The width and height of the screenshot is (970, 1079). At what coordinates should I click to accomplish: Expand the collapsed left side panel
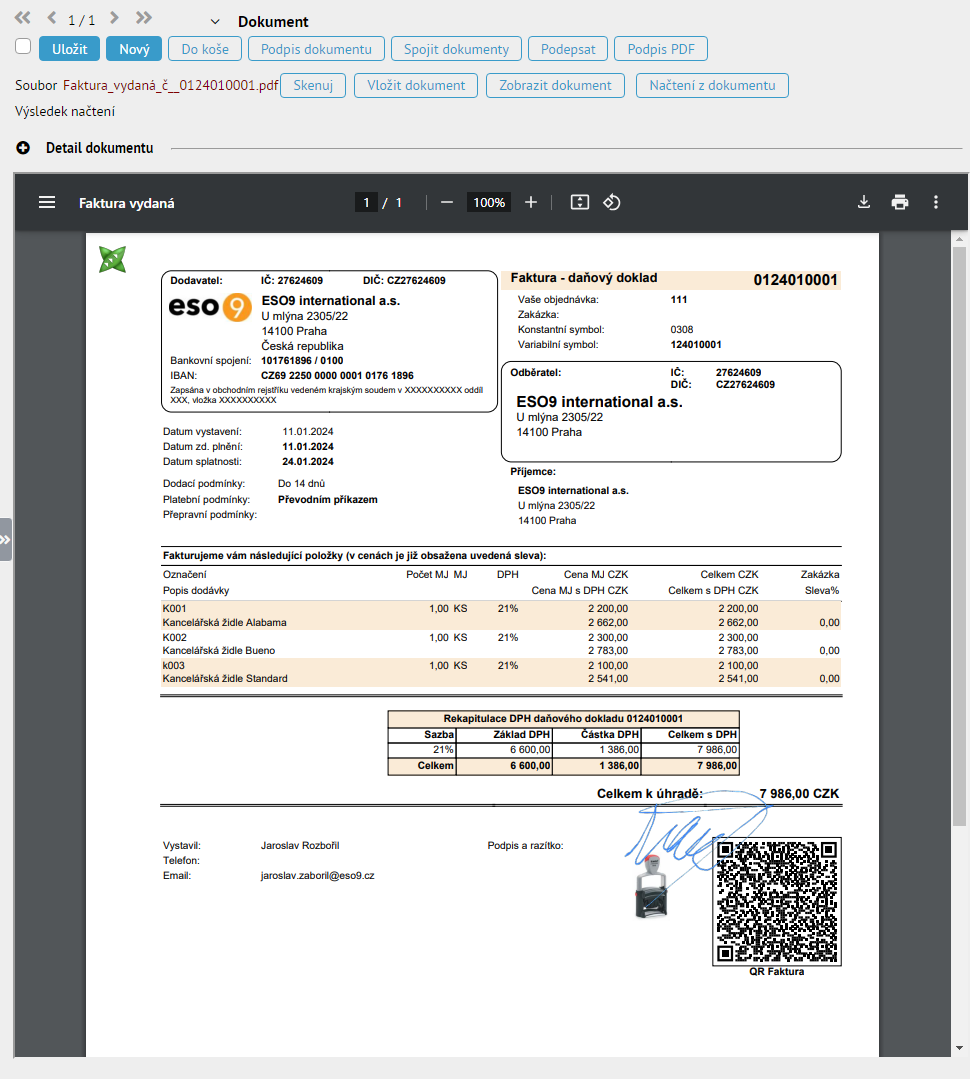[x=6, y=540]
